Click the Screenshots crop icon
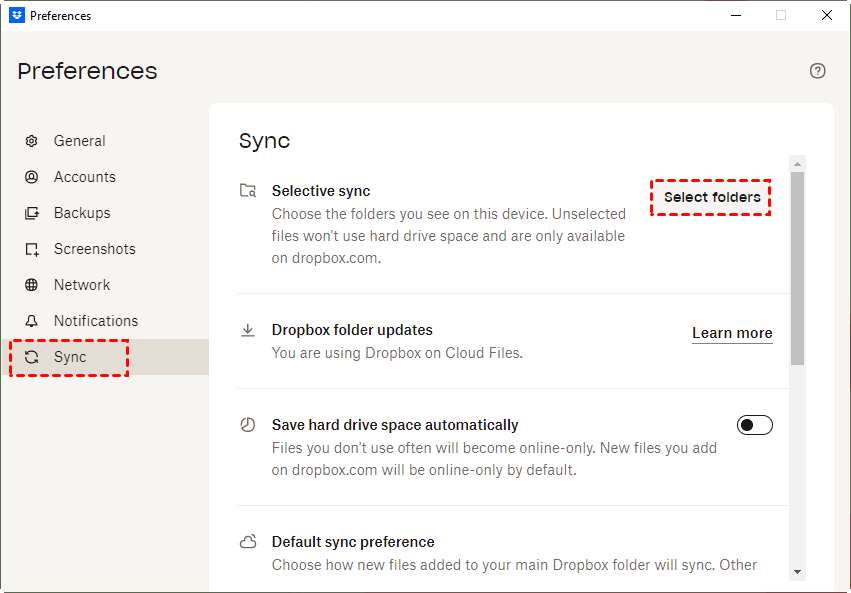The height and width of the screenshot is (593, 851). point(32,249)
